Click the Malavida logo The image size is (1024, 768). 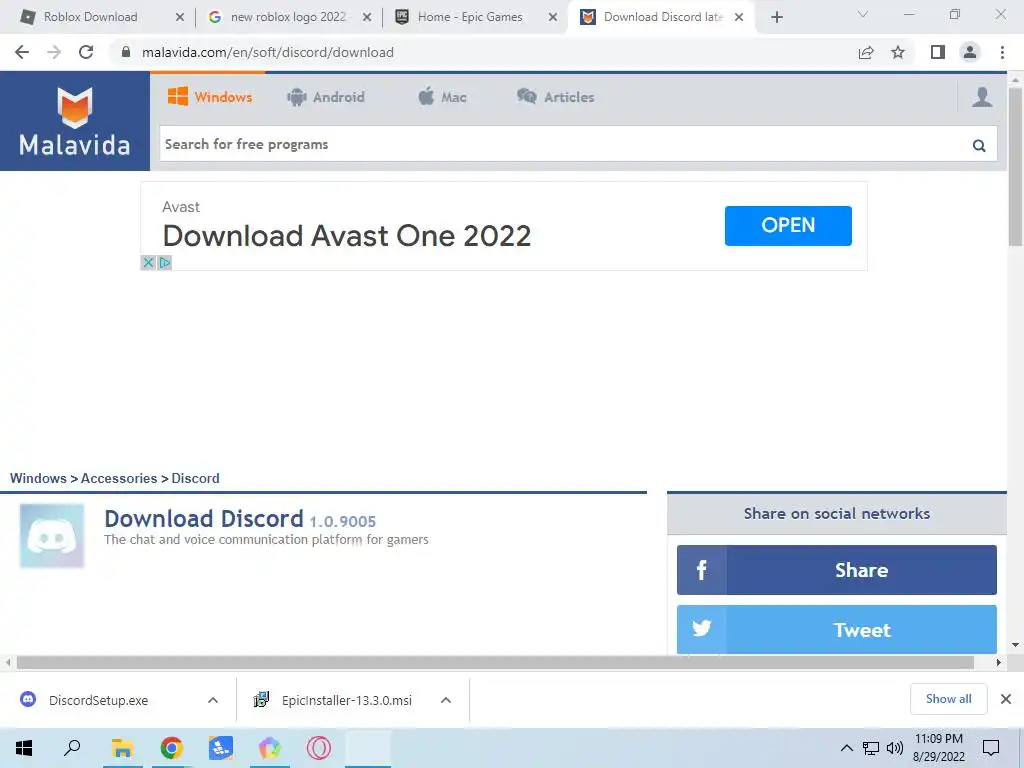(74, 121)
